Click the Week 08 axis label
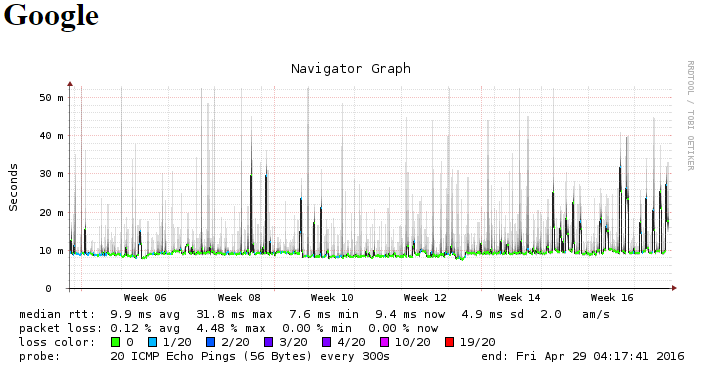706x369 pixels. point(239,297)
